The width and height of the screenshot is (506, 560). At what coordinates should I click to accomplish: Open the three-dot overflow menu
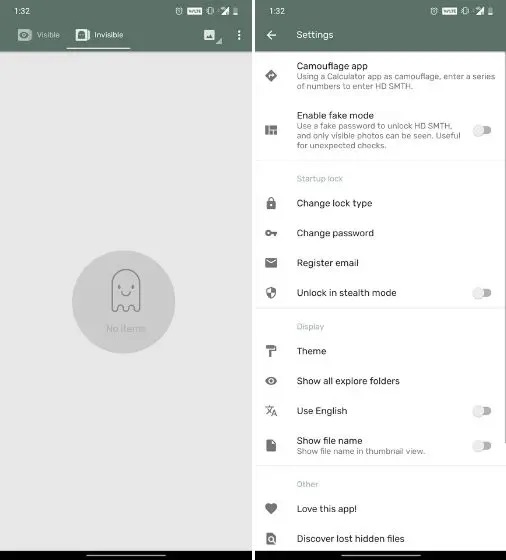(239, 35)
